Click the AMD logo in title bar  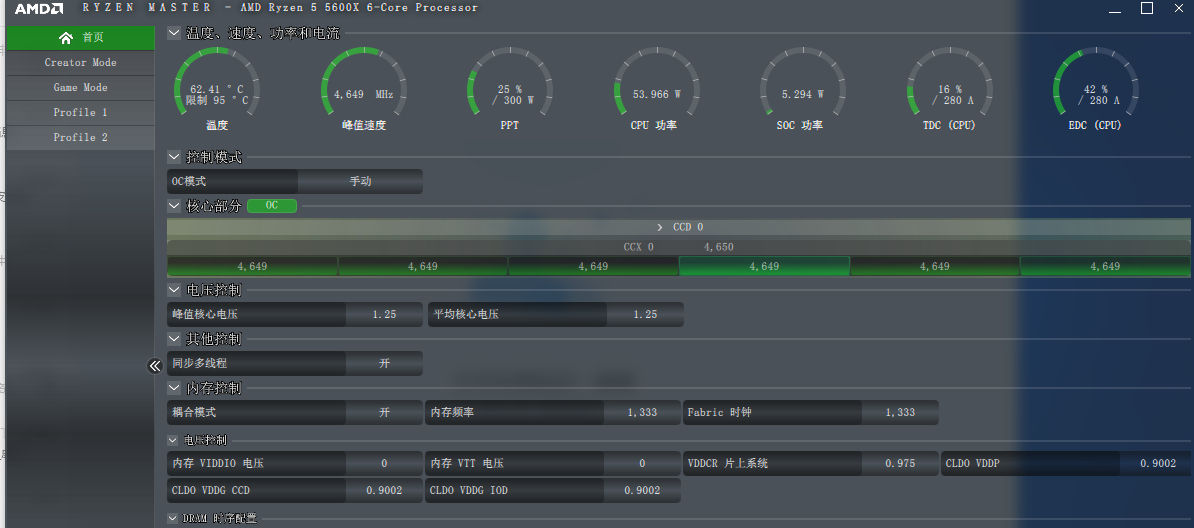coord(40,8)
